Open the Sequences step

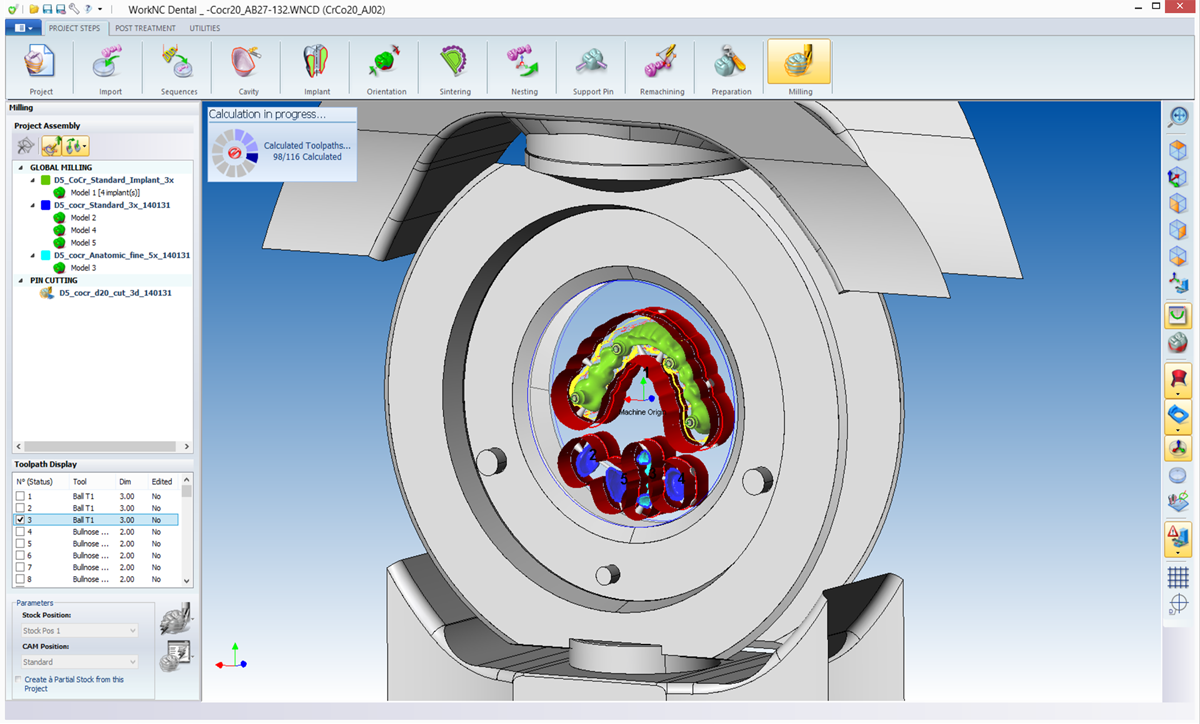tap(179, 68)
